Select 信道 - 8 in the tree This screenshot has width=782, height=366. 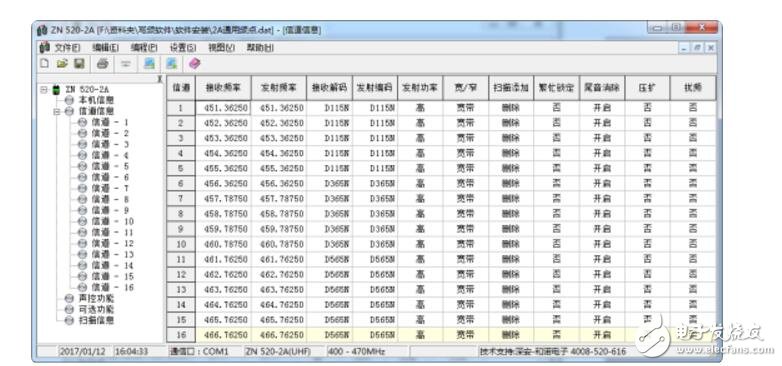[110, 199]
